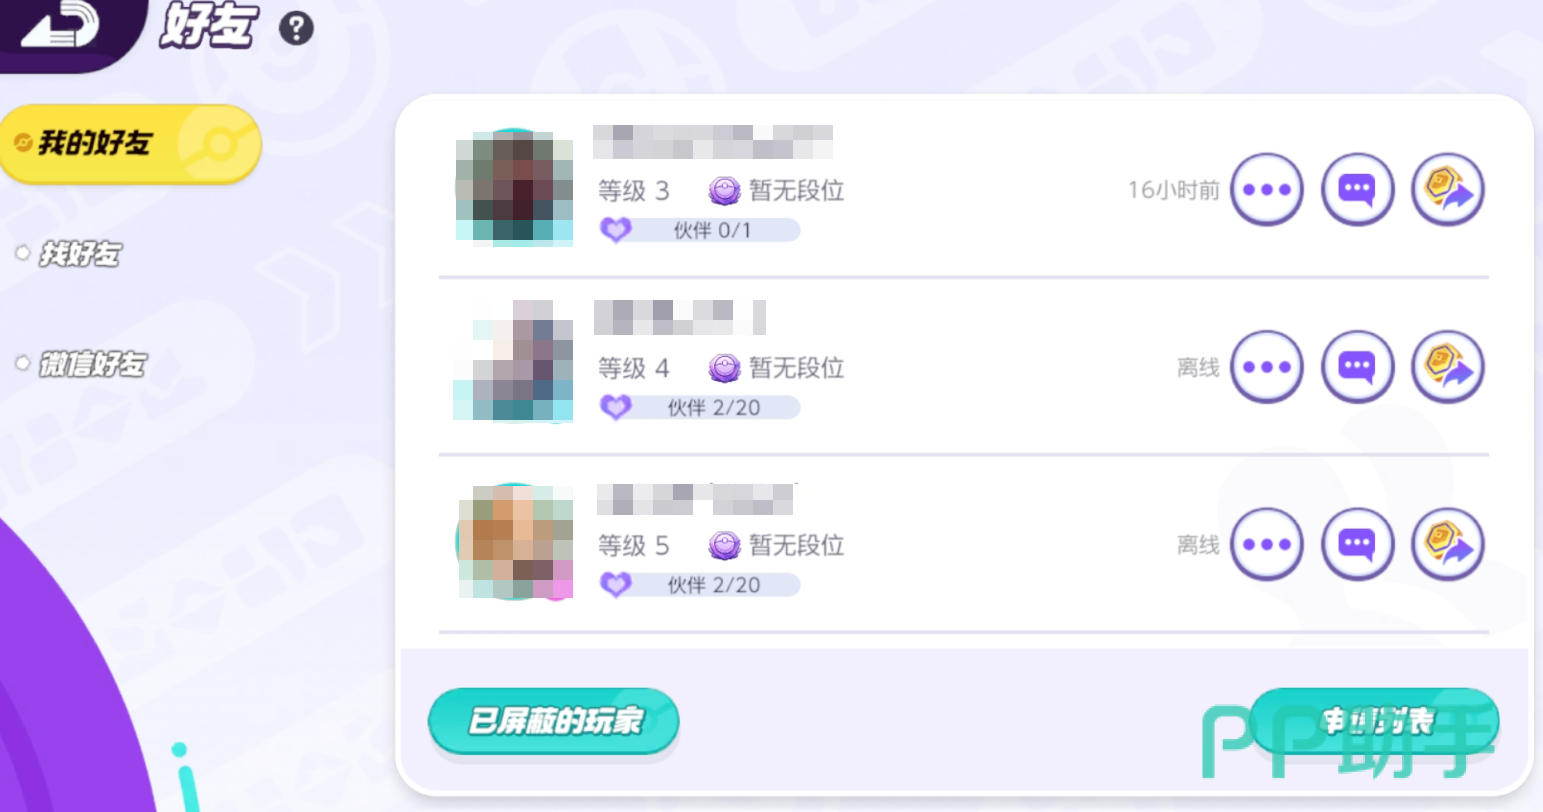Image resolution: width=1543 pixels, height=812 pixels.
Task: Open more options for the level 3 friend
Action: click(x=1267, y=190)
